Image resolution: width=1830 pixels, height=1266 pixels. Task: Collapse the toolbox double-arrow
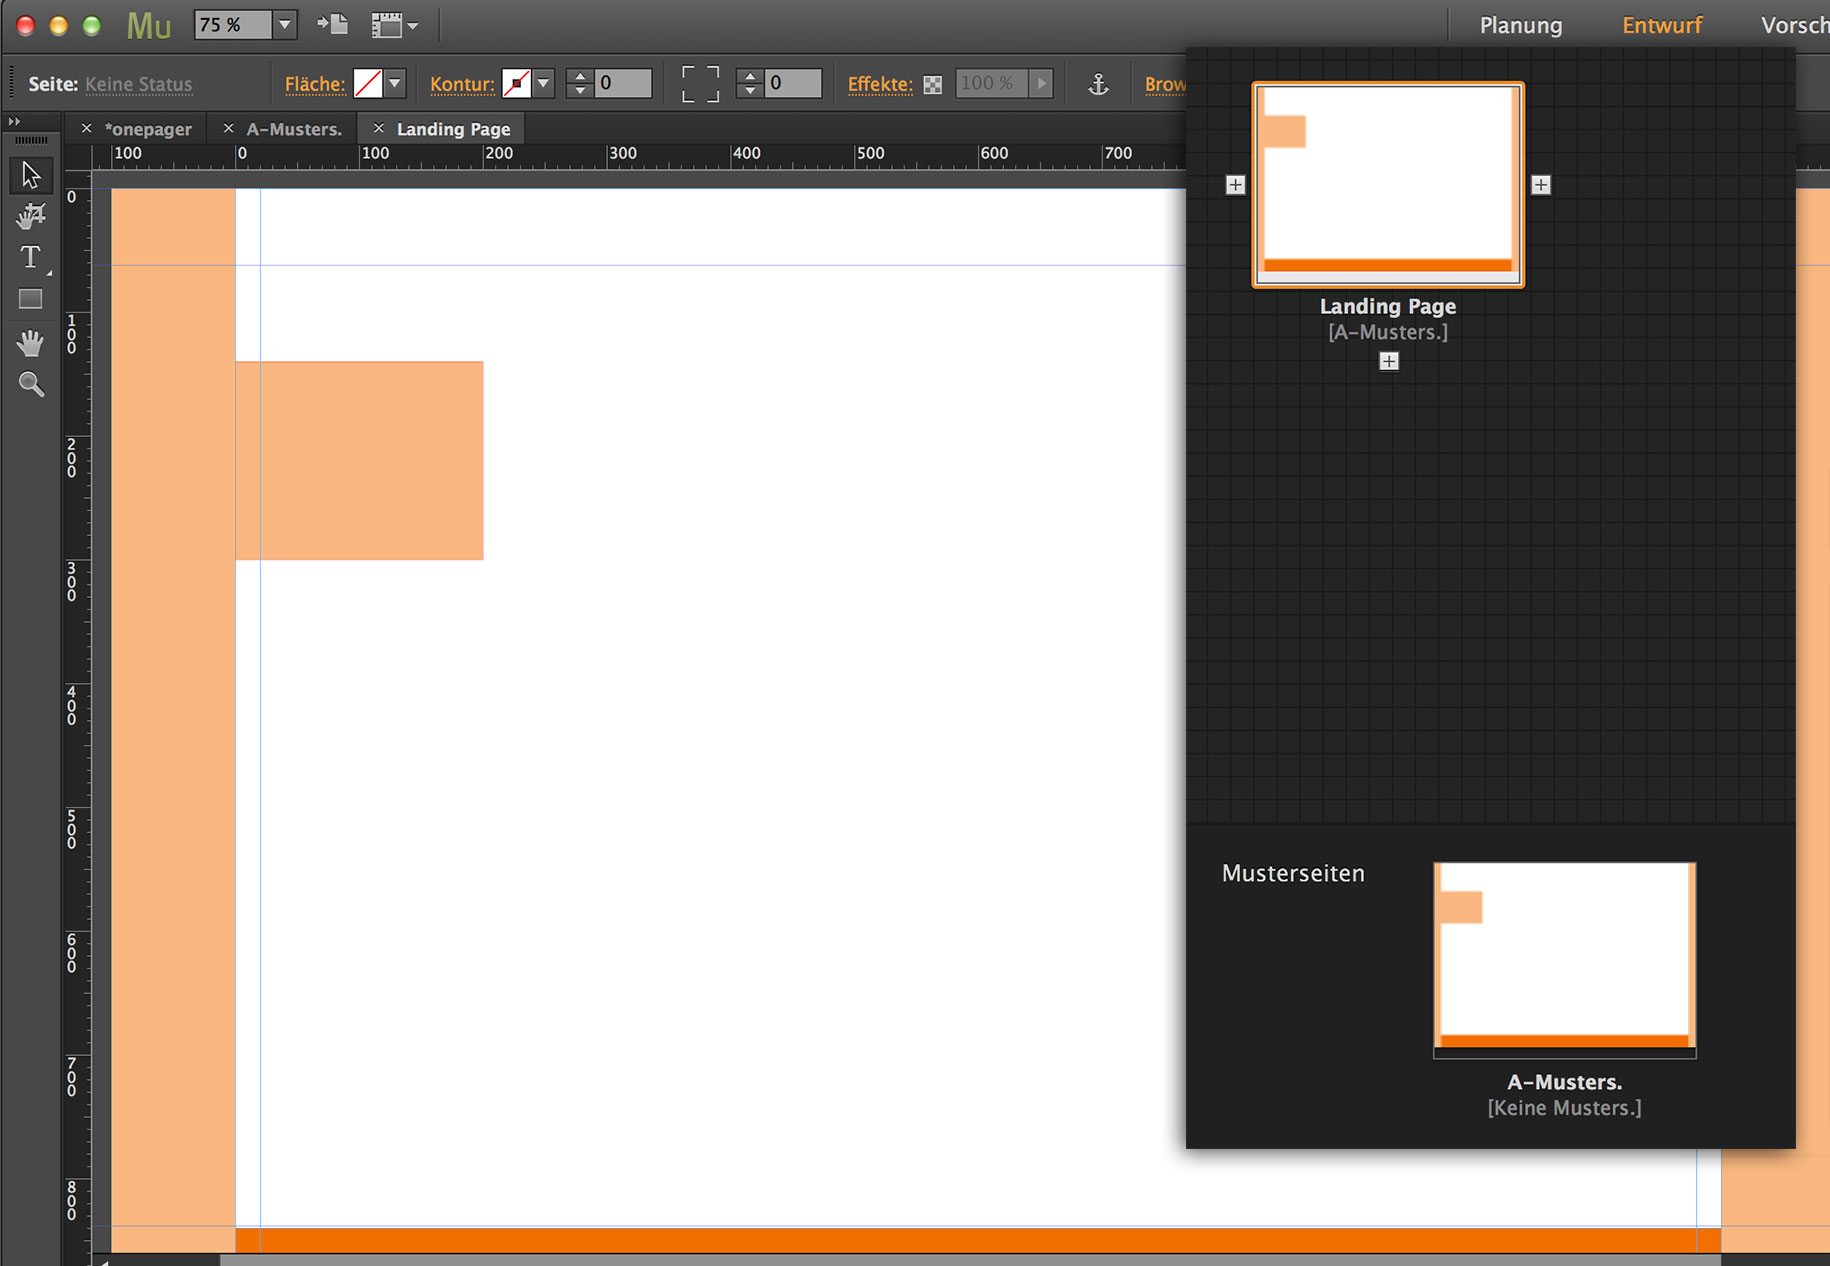click(14, 121)
